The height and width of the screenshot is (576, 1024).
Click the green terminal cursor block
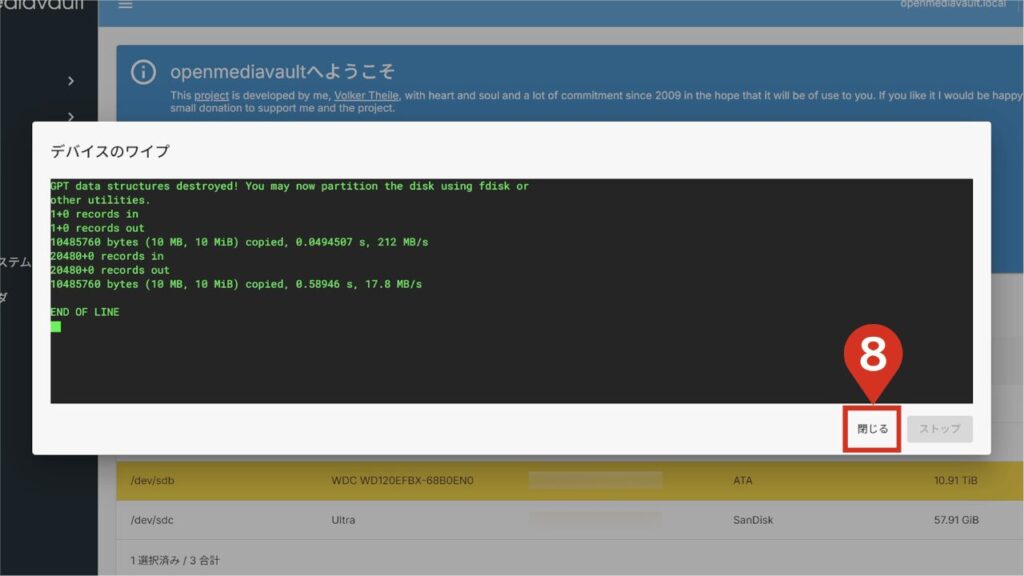click(x=56, y=327)
